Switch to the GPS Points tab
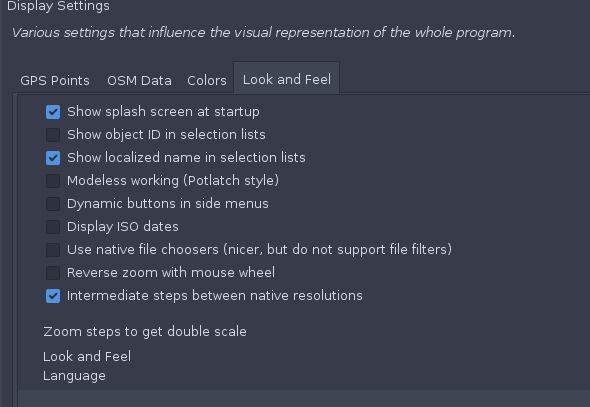The height and width of the screenshot is (407, 590). point(55,80)
